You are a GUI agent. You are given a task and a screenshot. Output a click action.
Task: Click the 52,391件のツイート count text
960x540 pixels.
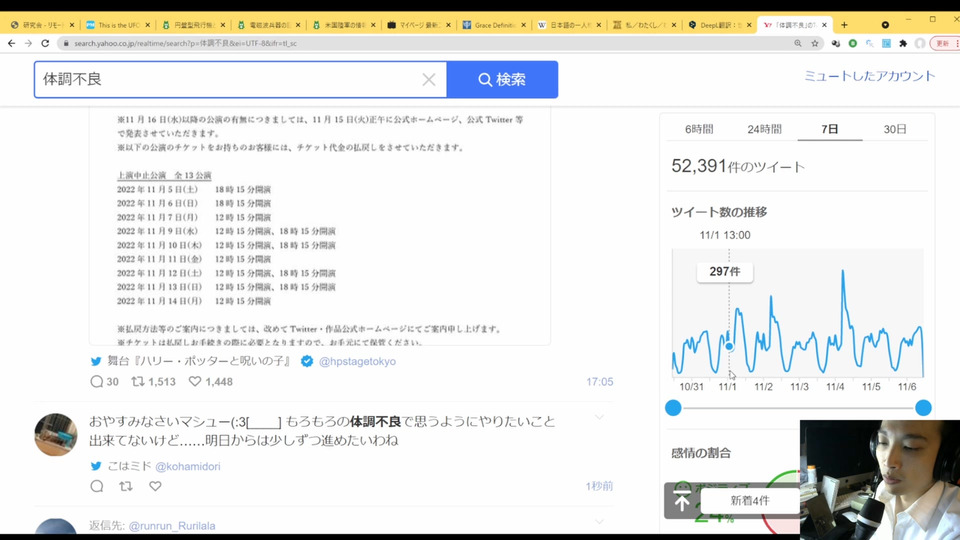(x=738, y=167)
